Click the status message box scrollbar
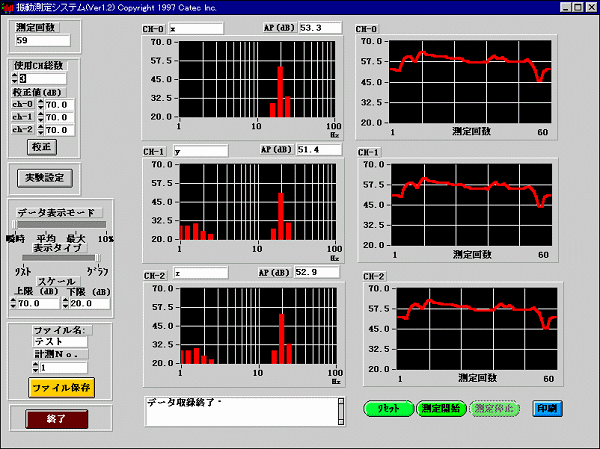Screen dimensions: 600x449 tap(341, 411)
